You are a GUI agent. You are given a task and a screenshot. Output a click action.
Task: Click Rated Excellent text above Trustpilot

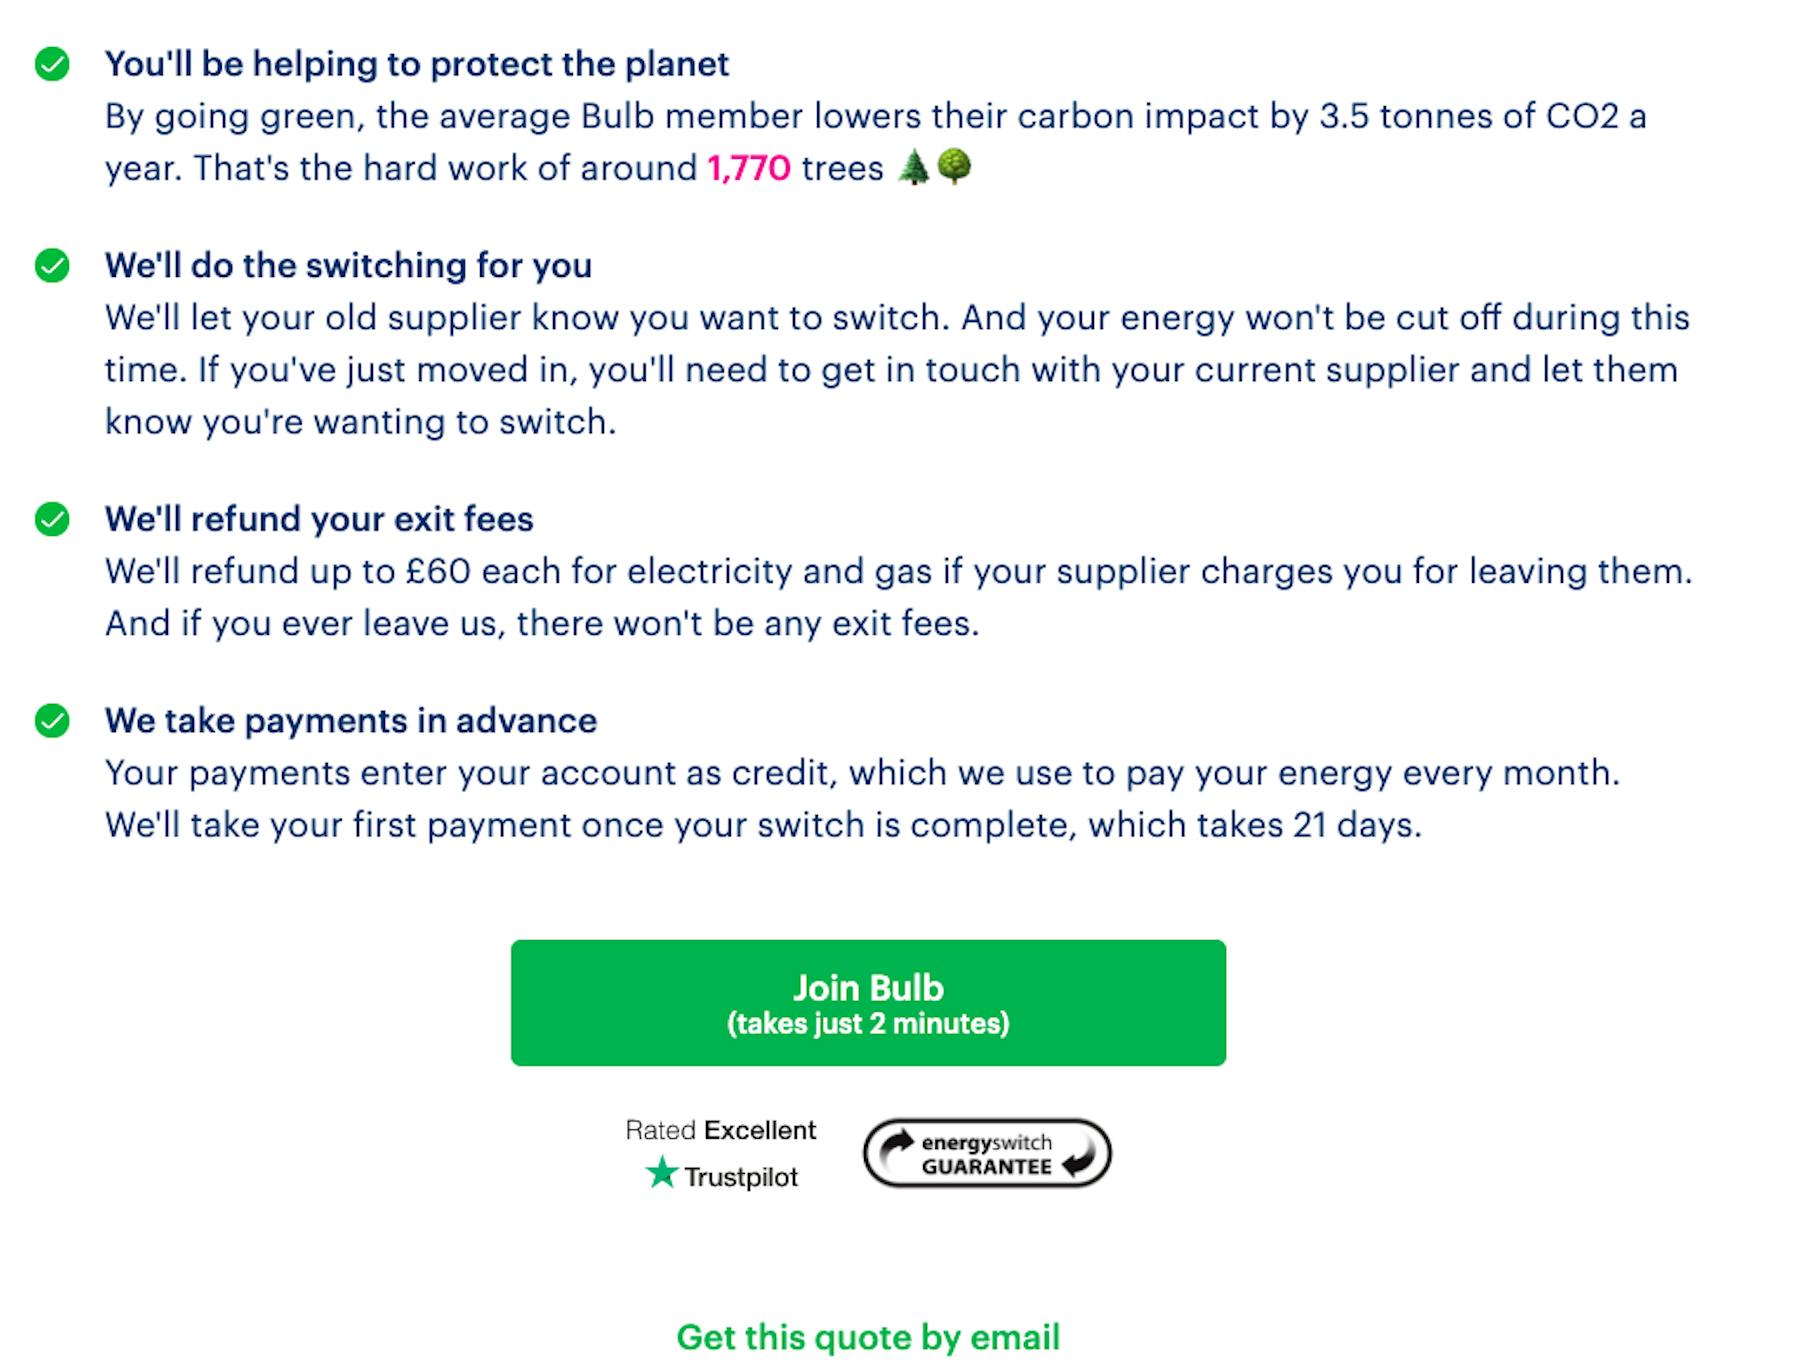coord(720,1130)
